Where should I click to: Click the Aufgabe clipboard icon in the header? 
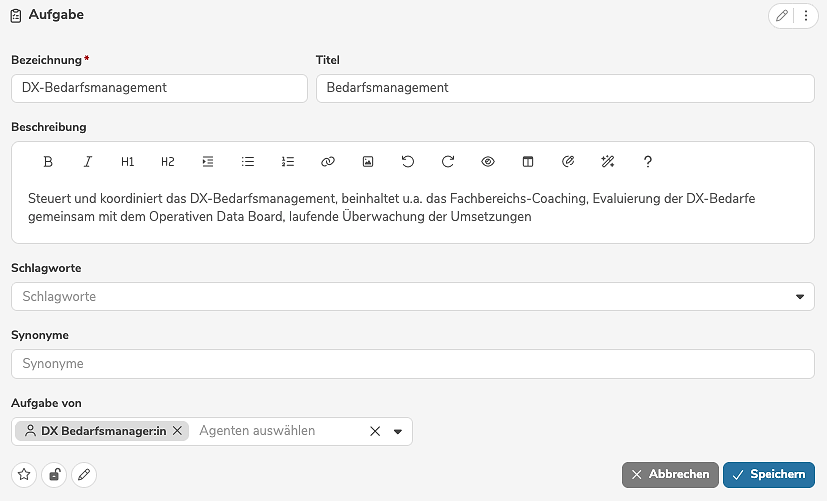(x=16, y=16)
